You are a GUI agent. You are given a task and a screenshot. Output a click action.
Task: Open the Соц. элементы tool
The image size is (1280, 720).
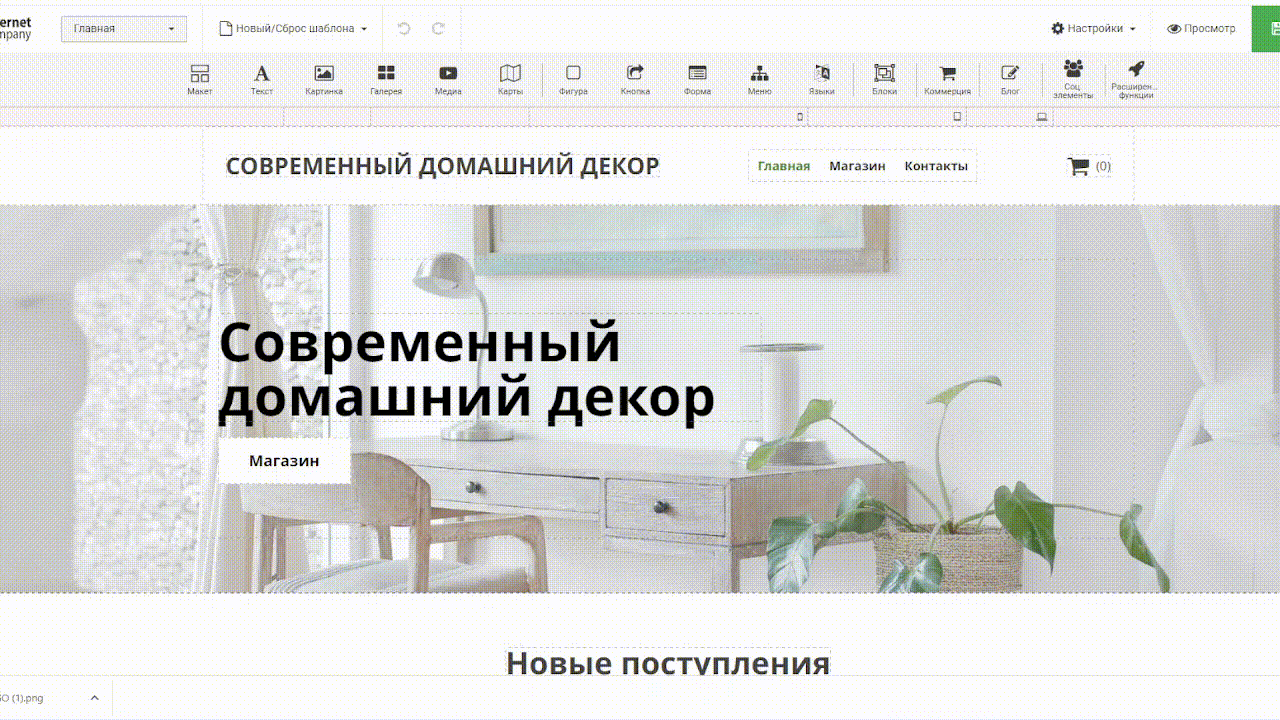pos(1072,77)
